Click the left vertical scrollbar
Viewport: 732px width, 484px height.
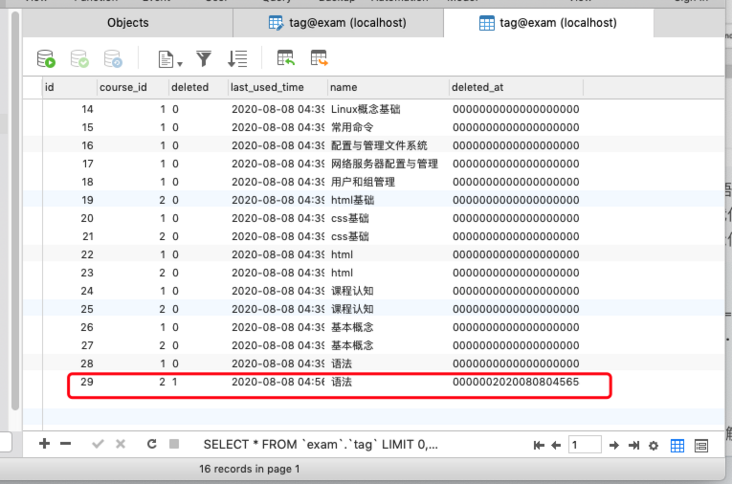15,210
